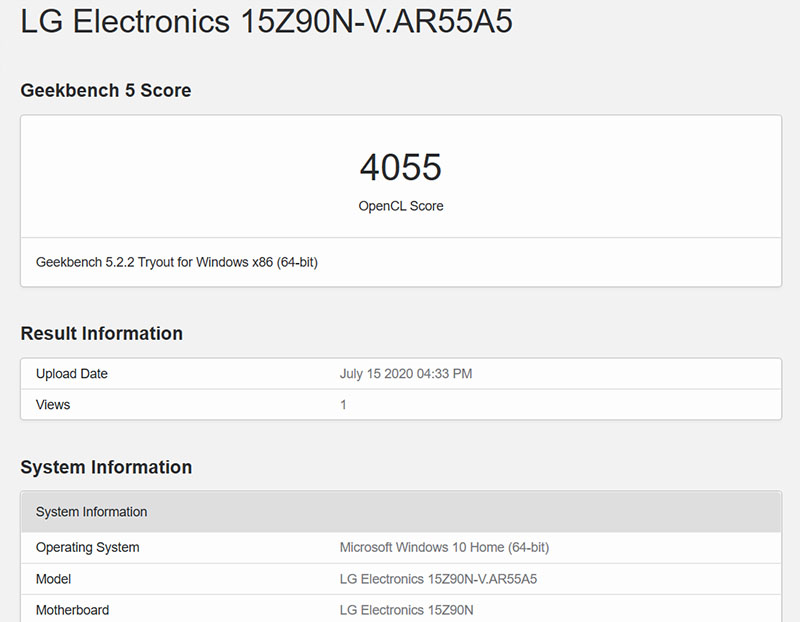Click the Result Information section heading

point(103,333)
